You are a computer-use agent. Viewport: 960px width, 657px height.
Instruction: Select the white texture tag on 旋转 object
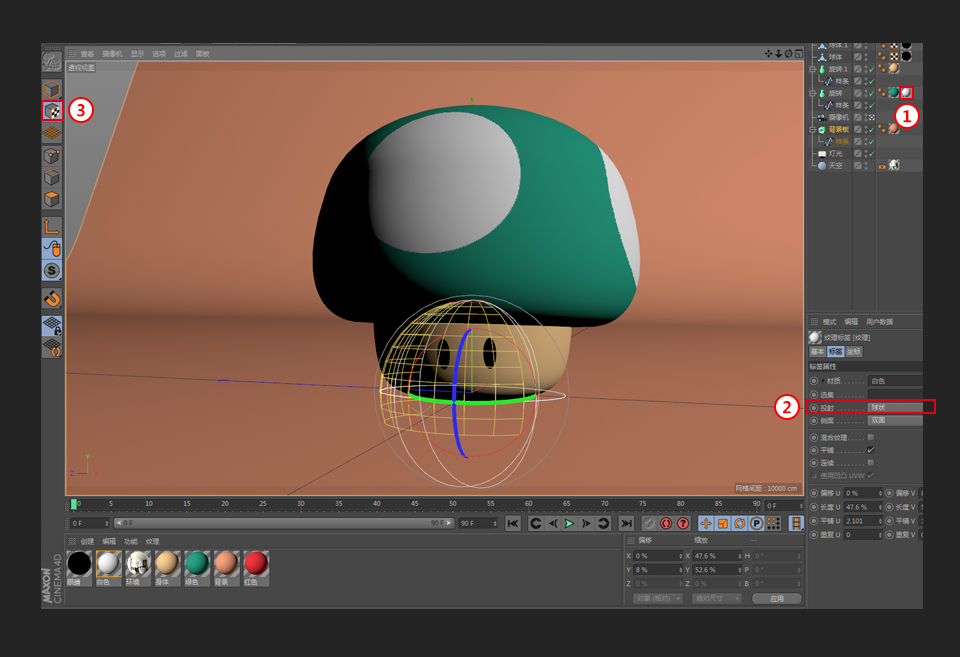pyautogui.click(x=906, y=93)
